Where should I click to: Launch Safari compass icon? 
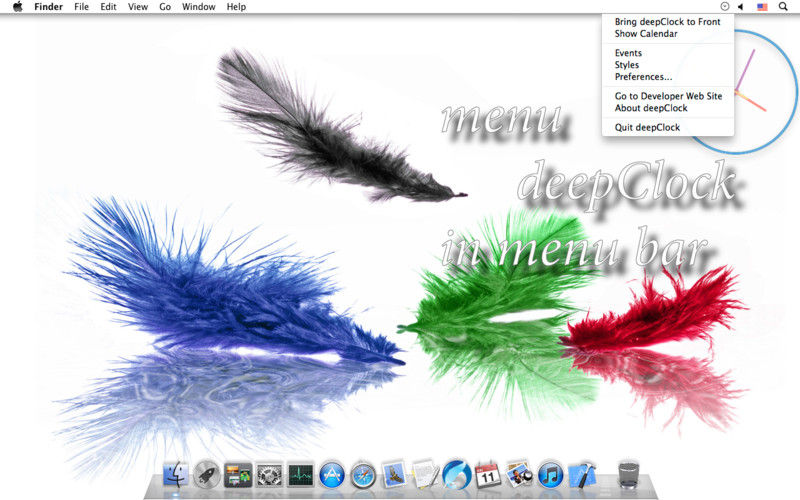(x=363, y=476)
